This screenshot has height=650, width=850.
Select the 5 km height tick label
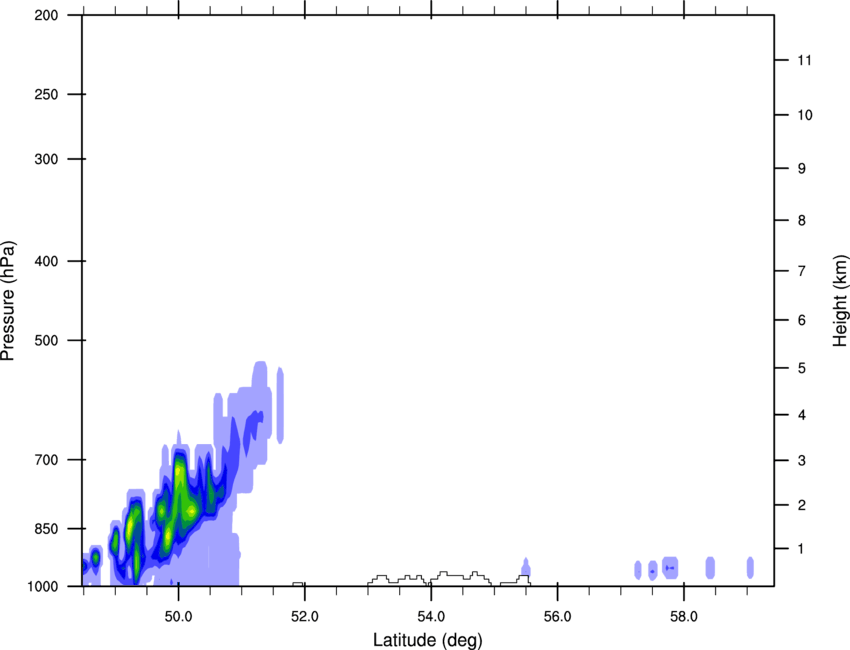click(x=801, y=369)
